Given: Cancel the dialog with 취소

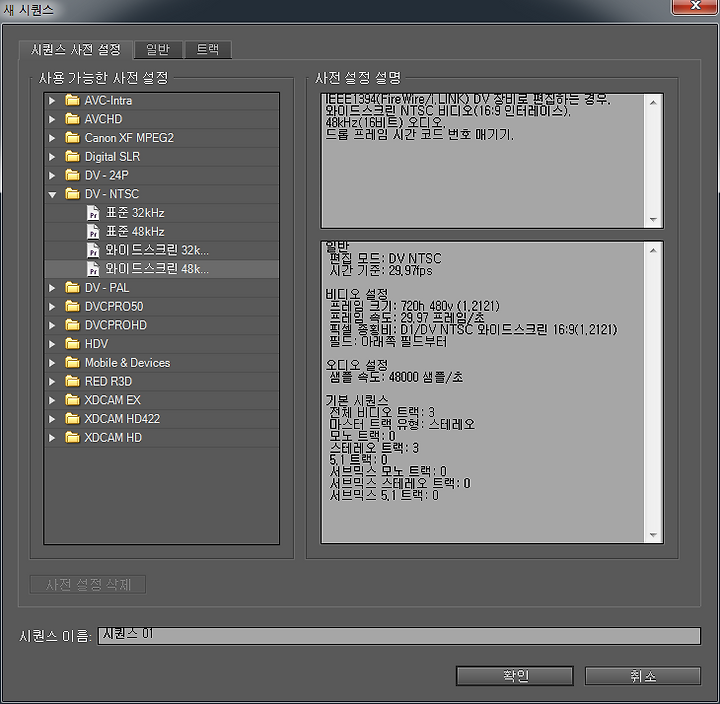Looking at the screenshot, I should 643,676.
